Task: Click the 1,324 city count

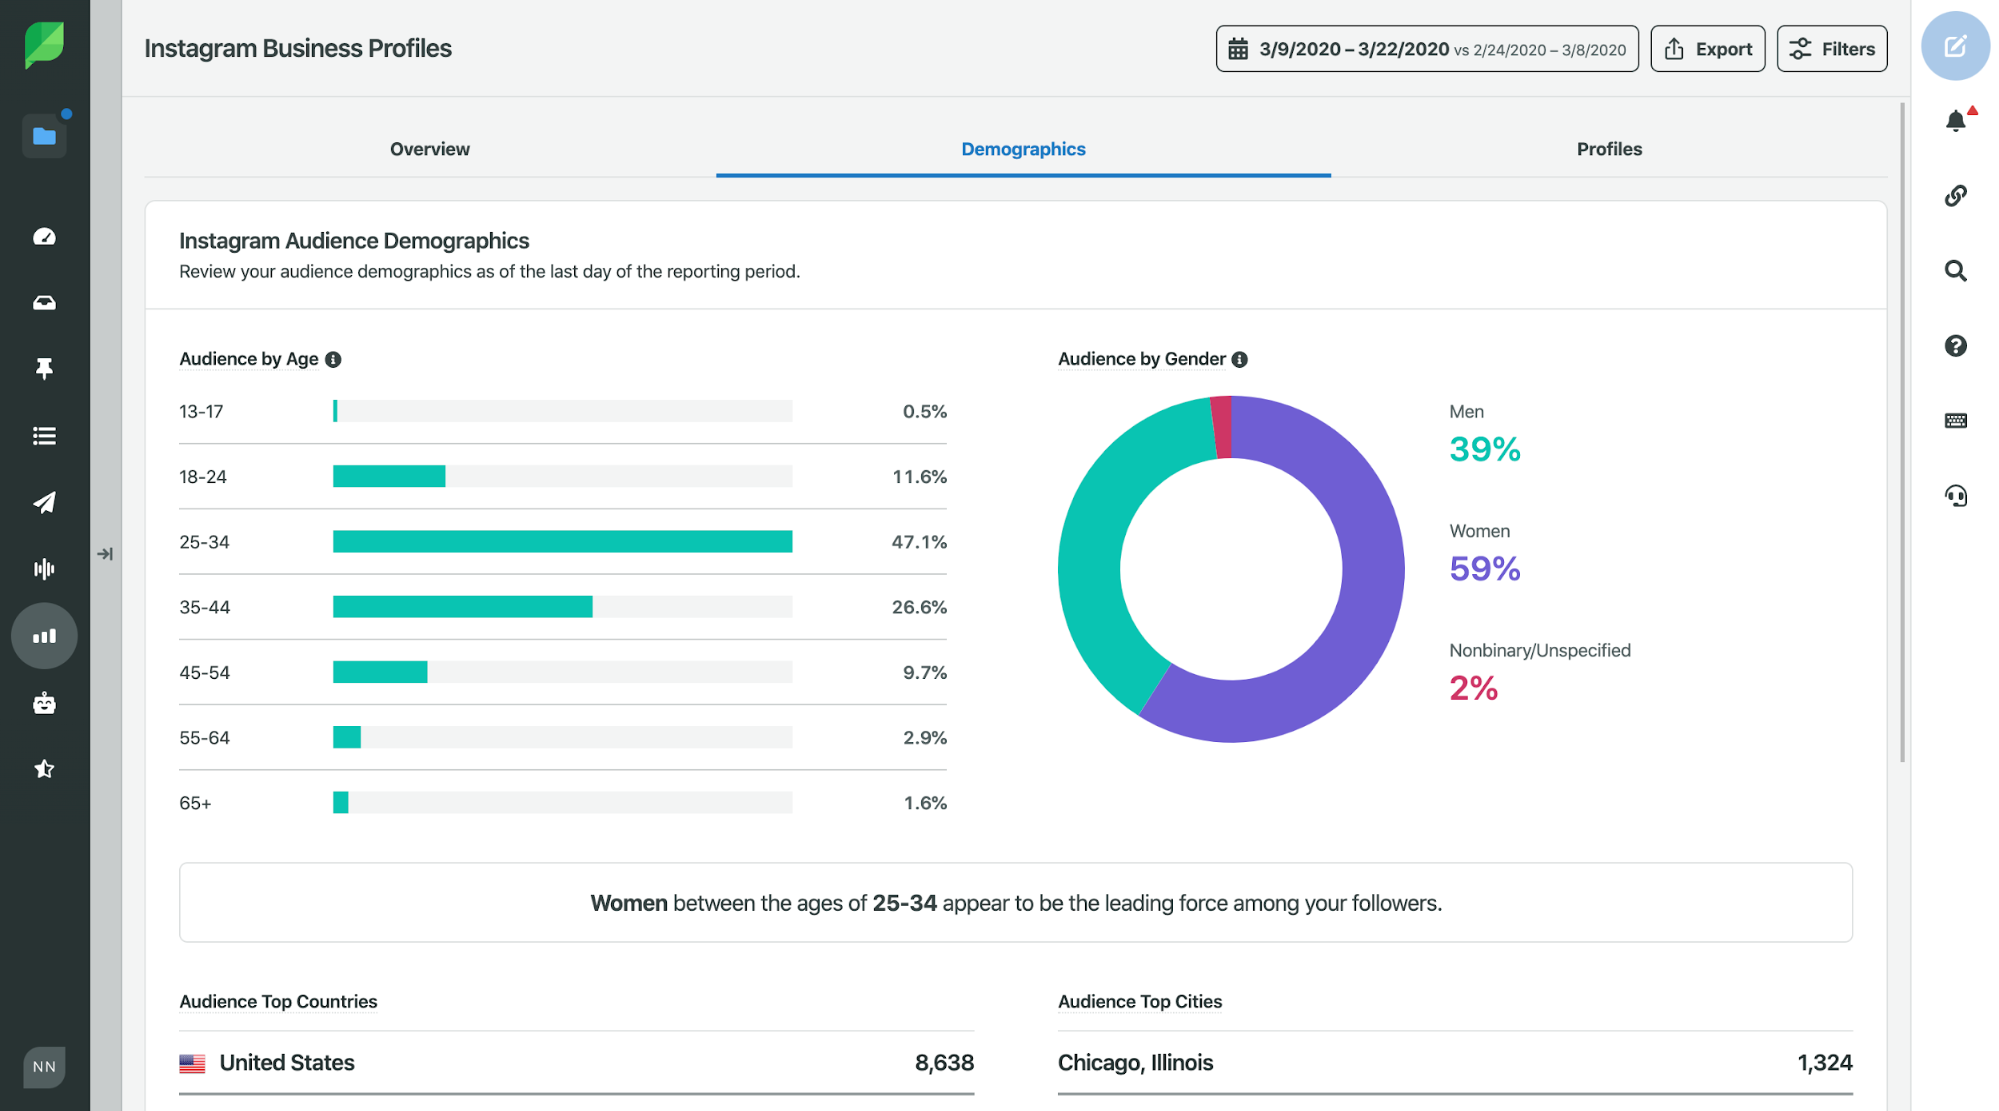Action: pos(1825,1063)
